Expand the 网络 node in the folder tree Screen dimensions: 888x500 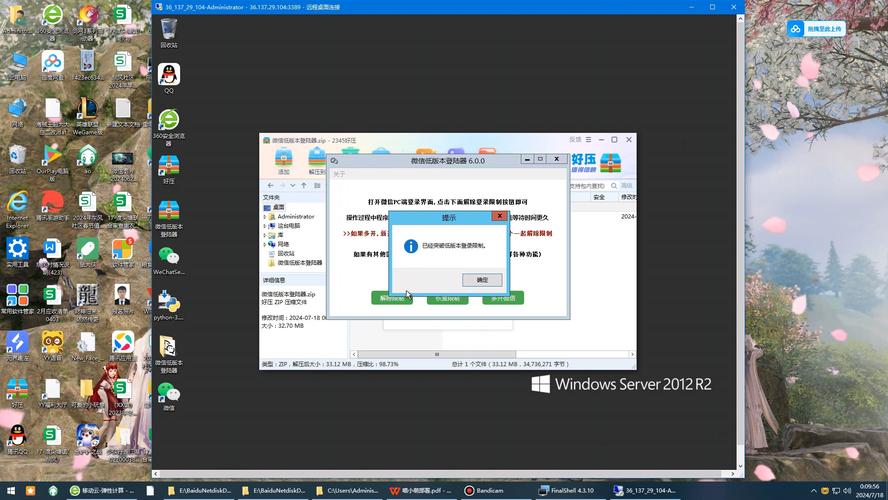[264, 244]
